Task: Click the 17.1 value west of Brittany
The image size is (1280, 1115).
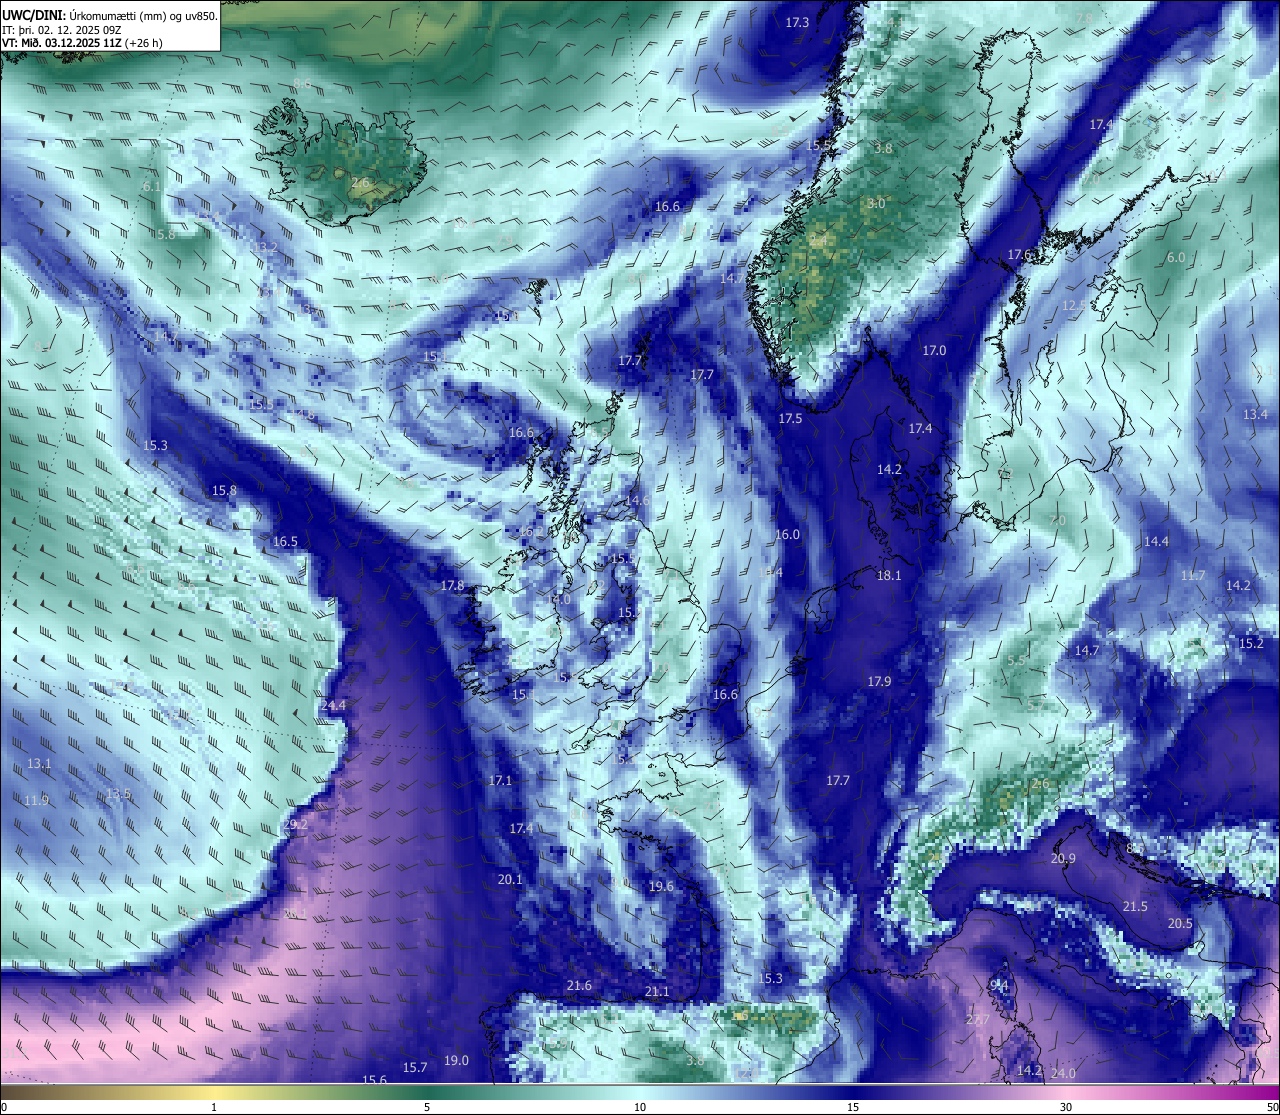Action: (500, 780)
